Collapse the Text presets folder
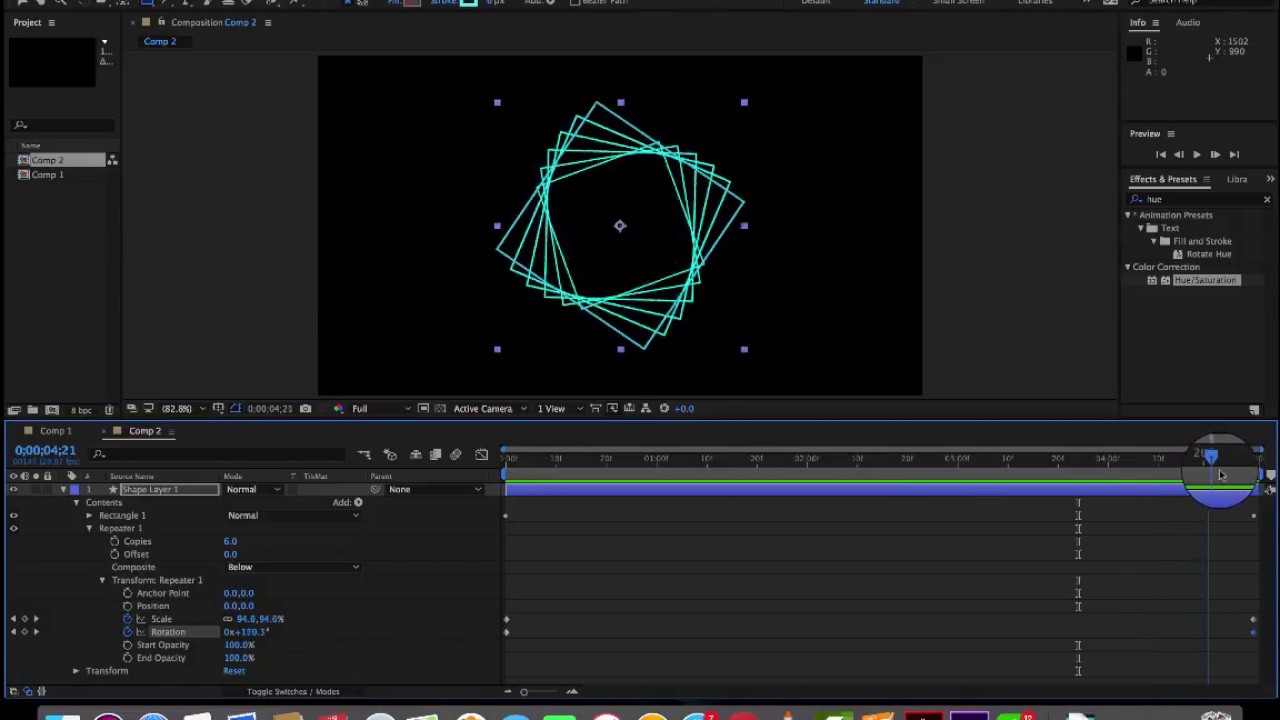 pyautogui.click(x=1140, y=228)
